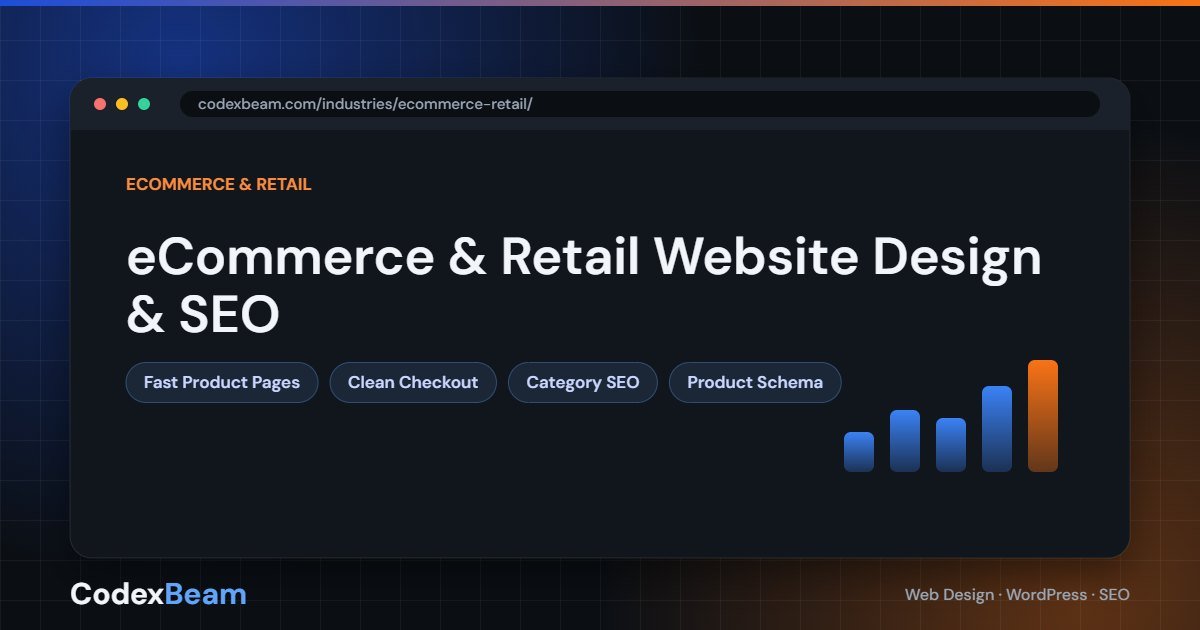Screen dimensions: 1200x630
Task: Click the orange ECOMMERCE & RETAIL label
Action: (x=219, y=184)
